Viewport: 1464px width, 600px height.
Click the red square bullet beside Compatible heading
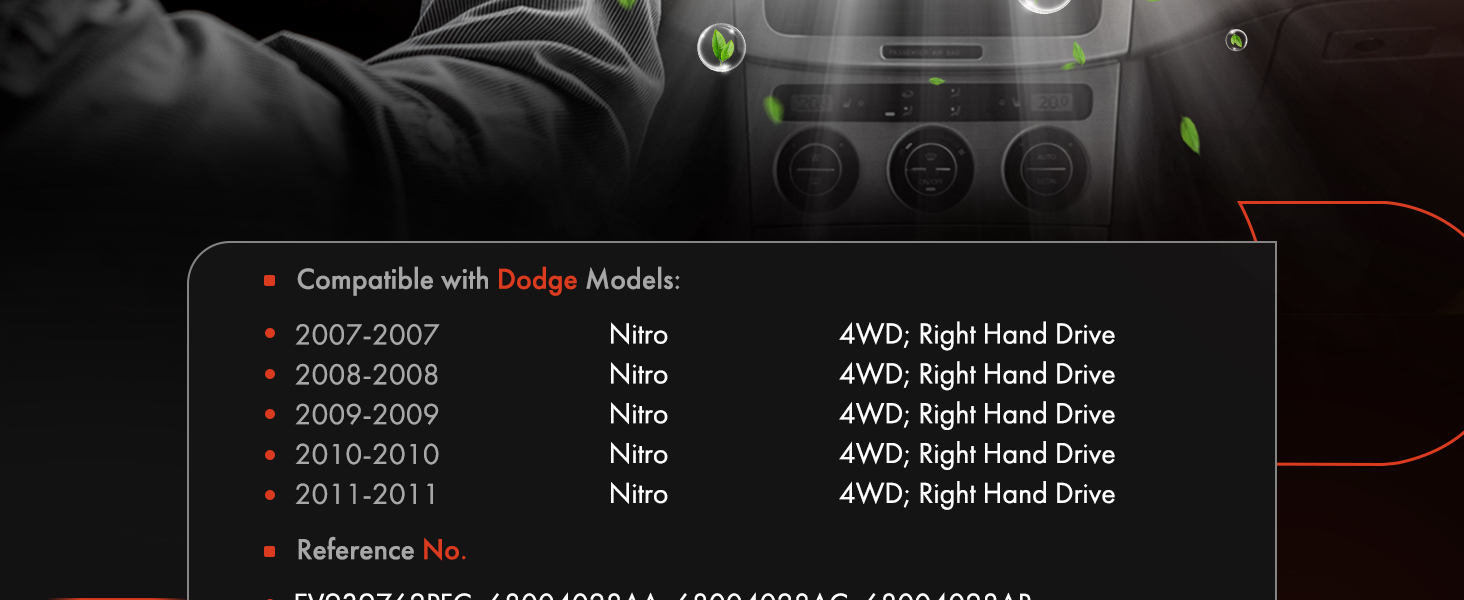270,281
